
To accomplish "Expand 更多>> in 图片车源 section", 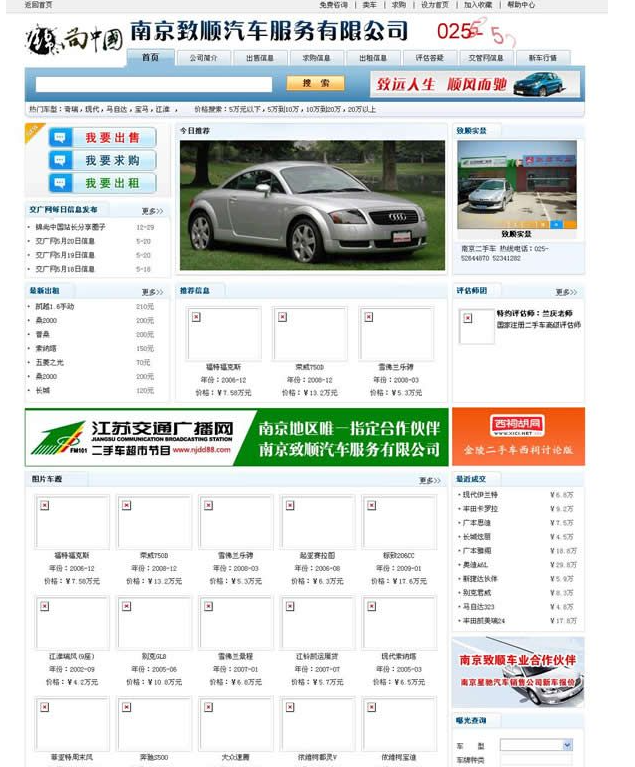I will click(430, 480).
